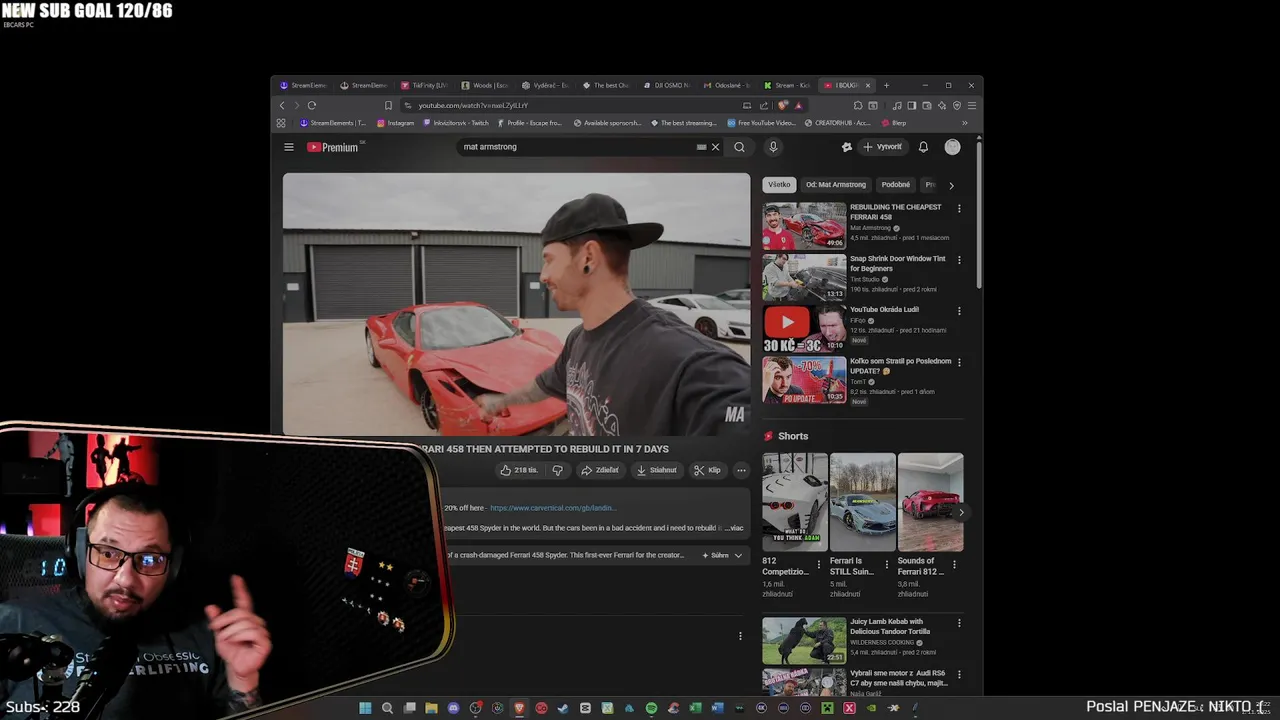The image size is (1280, 720).
Task: Click share icon in address bar
Action: 764,105
